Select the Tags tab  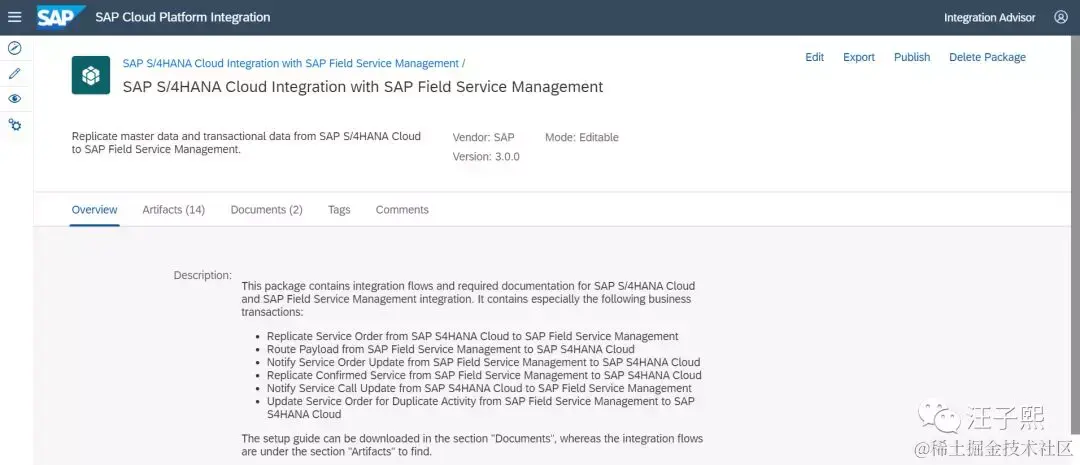339,210
